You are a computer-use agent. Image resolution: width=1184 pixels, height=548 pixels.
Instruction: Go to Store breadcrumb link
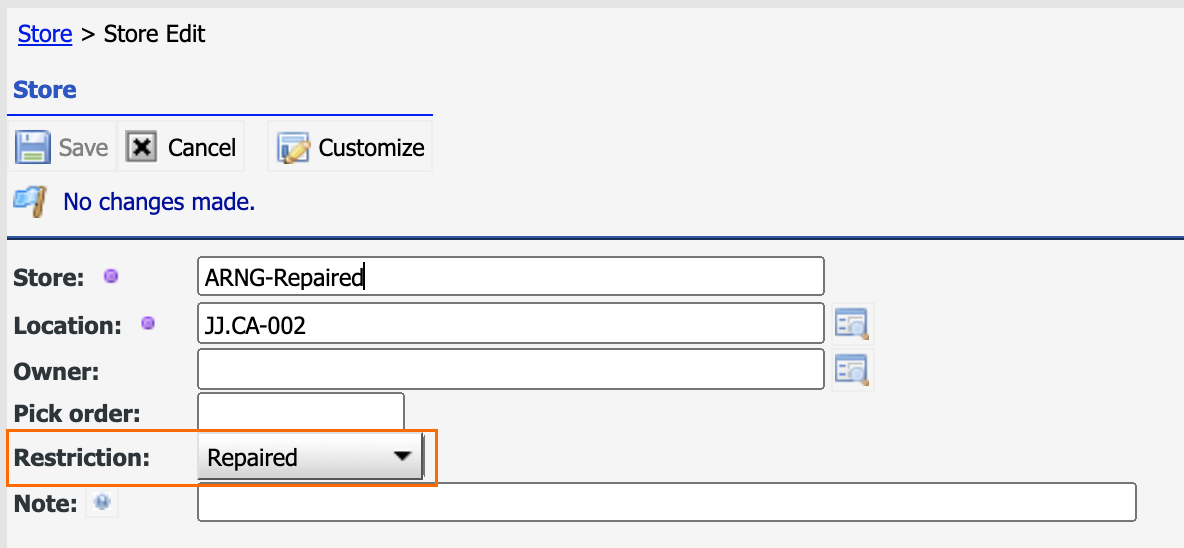click(45, 34)
